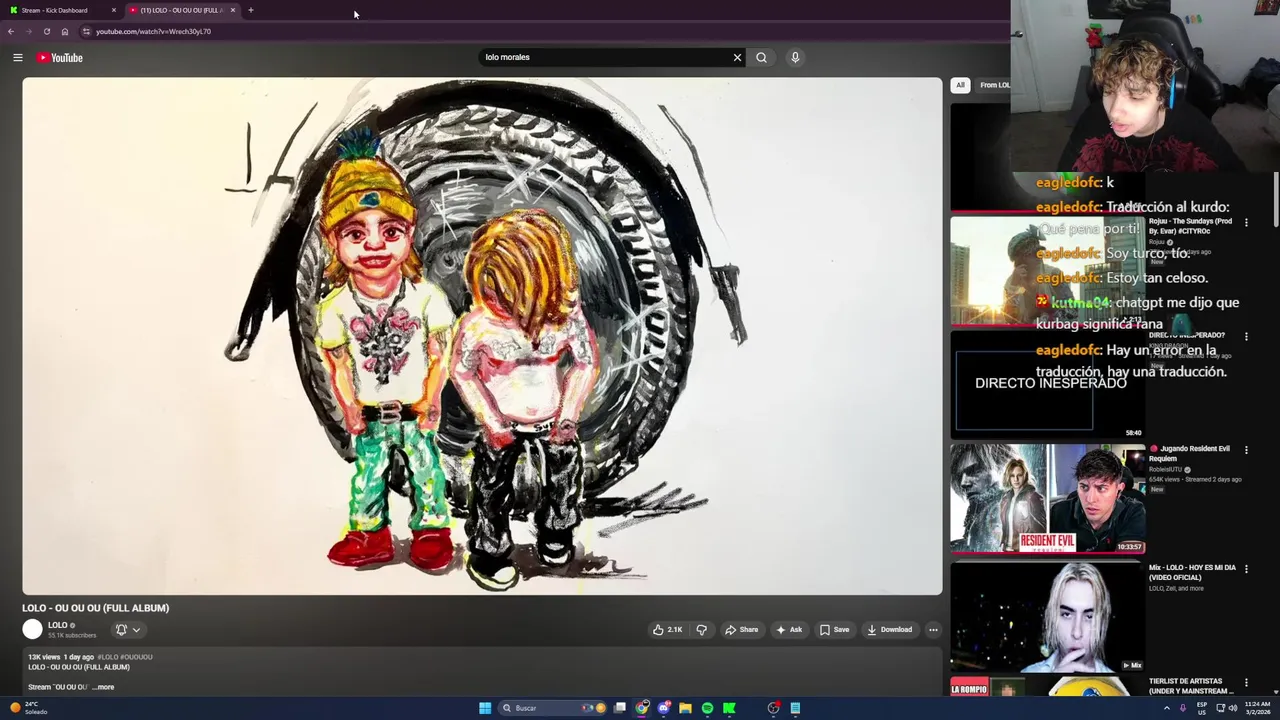This screenshot has height=720, width=1280.
Task: View site information icon in address bar
Action: [x=87, y=31]
